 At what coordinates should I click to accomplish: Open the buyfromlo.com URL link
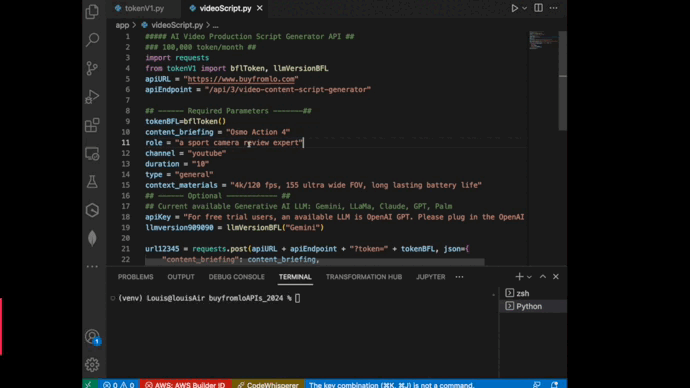(241, 79)
